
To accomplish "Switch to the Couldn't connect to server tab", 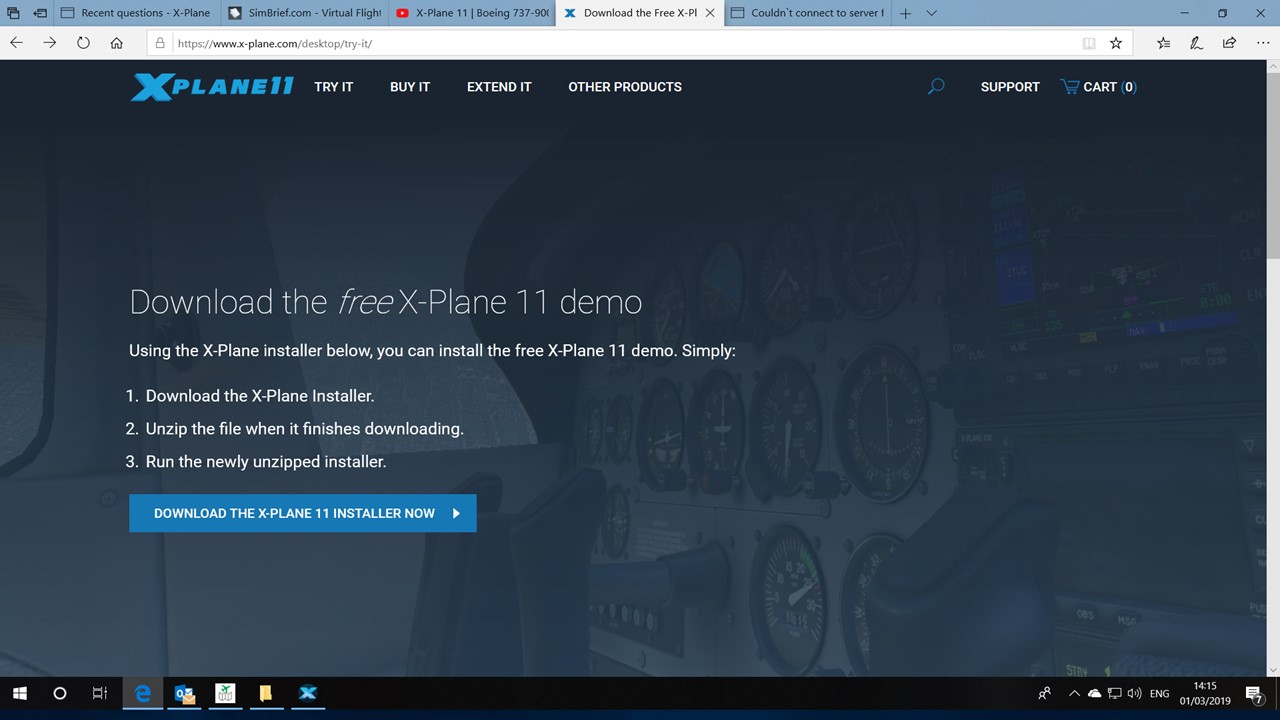I will (x=806, y=13).
